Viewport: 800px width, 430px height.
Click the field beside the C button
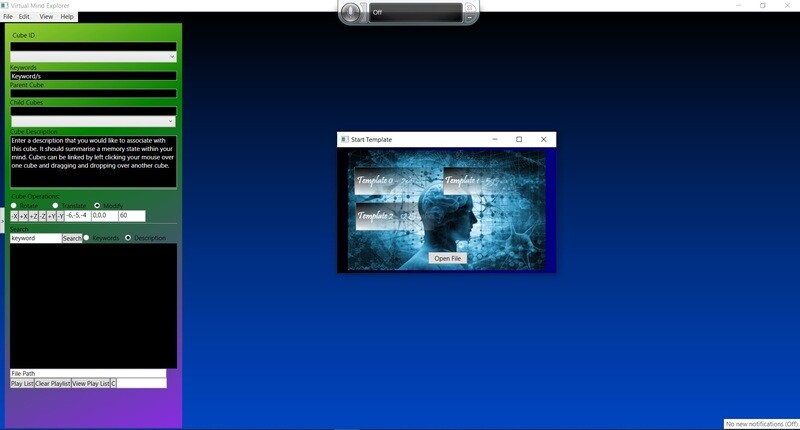pos(141,383)
